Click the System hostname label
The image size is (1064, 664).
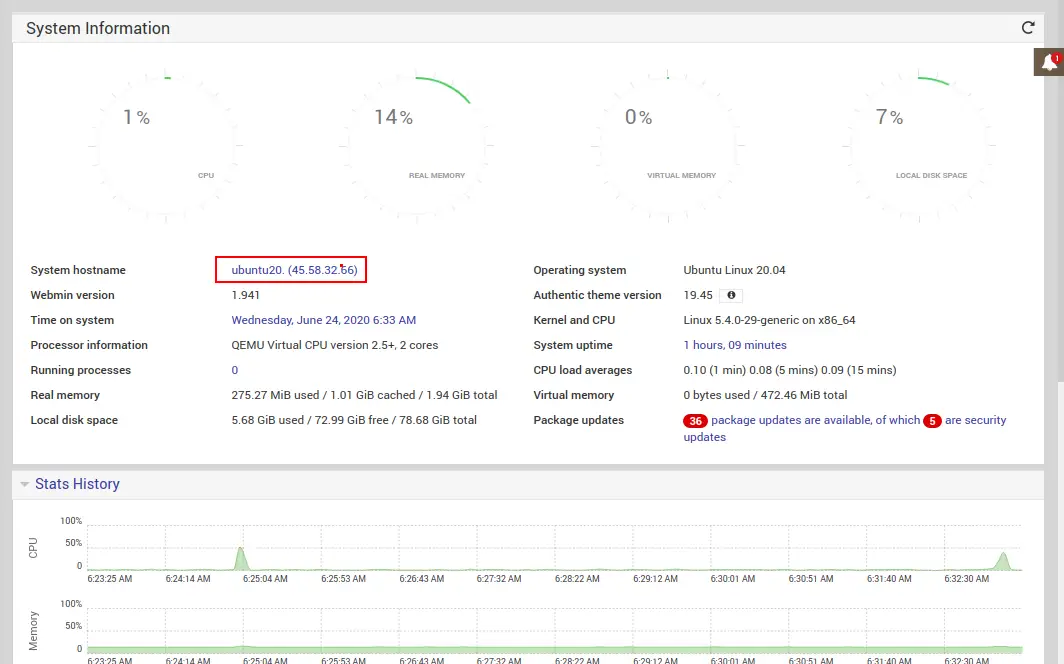click(78, 270)
